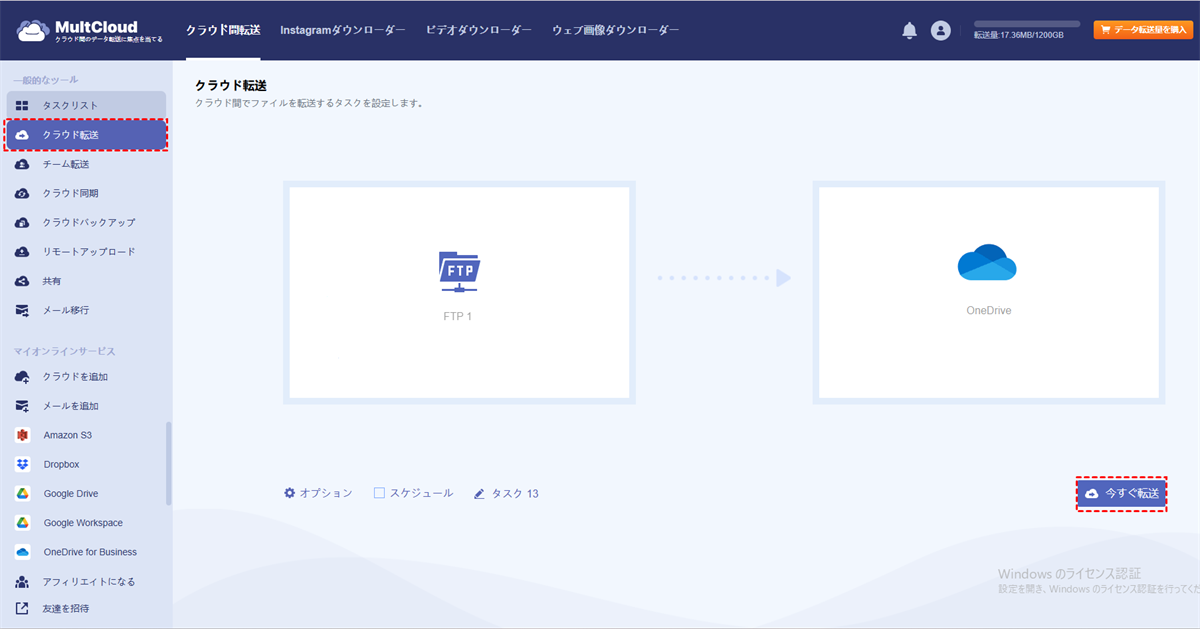The image size is (1200, 629).
Task: Click the cloud sync icon
Action: 22,193
